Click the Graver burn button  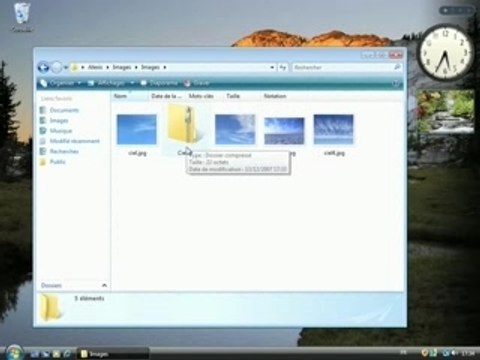(197, 83)
